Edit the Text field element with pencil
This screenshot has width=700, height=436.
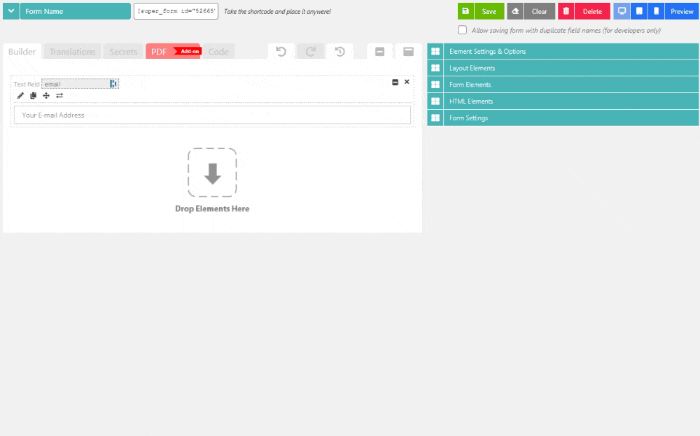click(20, 96)
